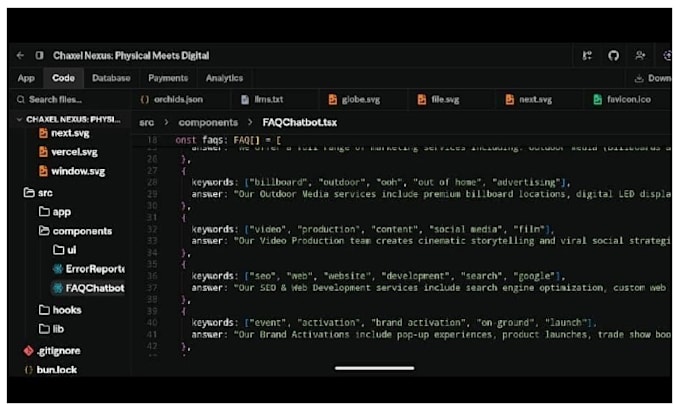Screen dimensions: 680x411
Task: Open the Payments tab
Action: click(168, 78)
